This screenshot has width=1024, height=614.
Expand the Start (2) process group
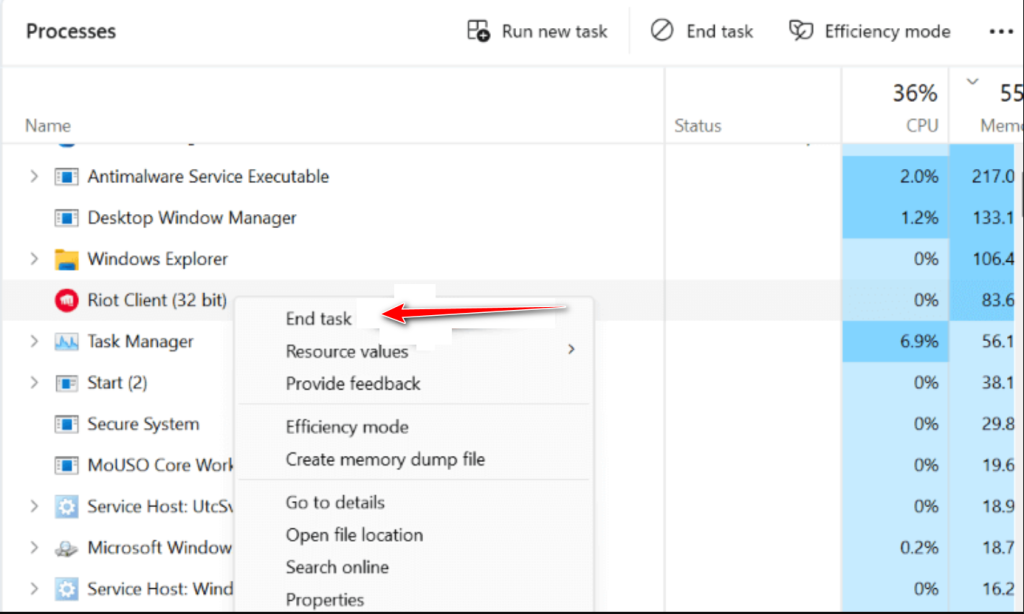click(34, 383)
